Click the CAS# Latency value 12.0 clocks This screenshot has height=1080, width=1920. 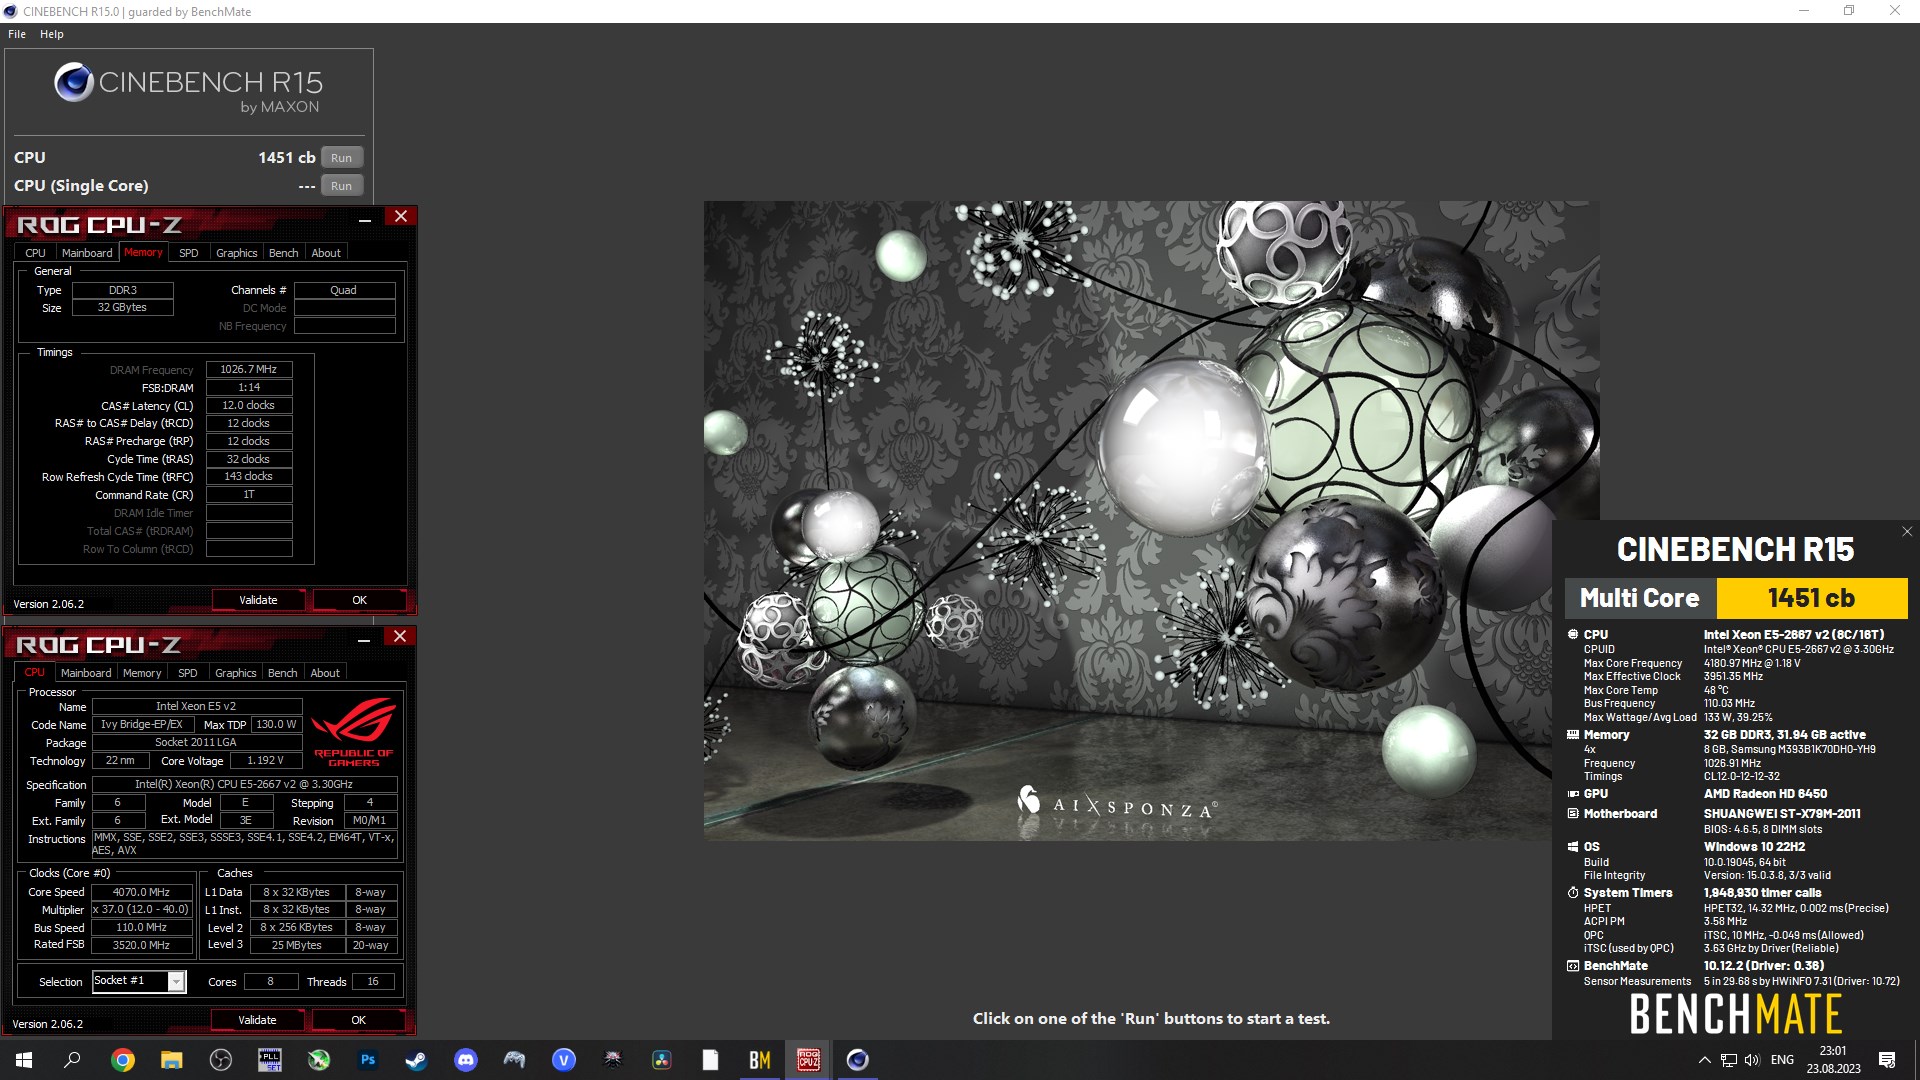coord(249,405)
